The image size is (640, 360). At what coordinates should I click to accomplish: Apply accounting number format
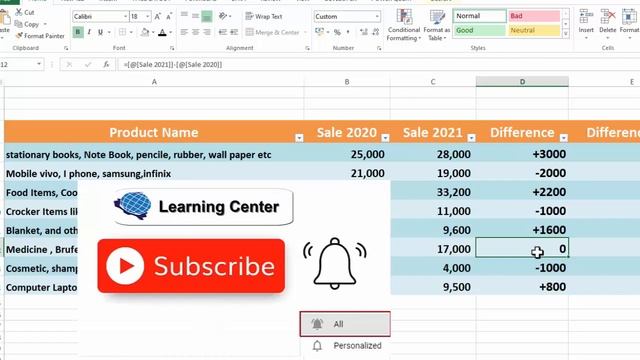pyautogui.click(x=320, y=32)
